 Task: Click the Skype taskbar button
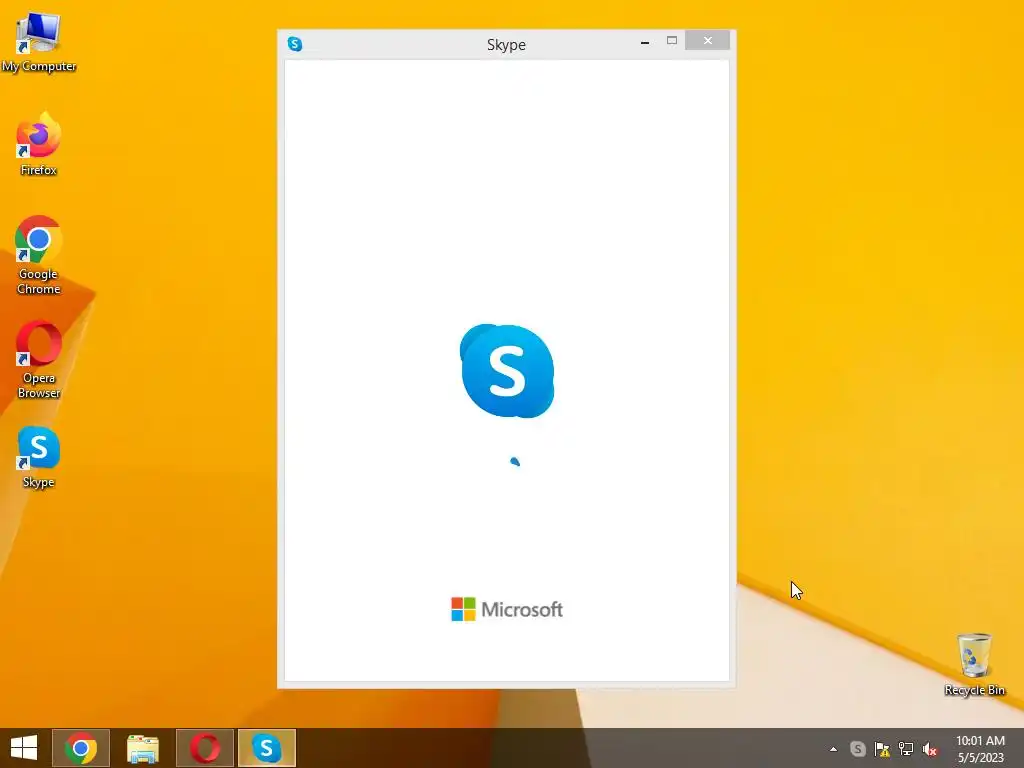point(267,748)
